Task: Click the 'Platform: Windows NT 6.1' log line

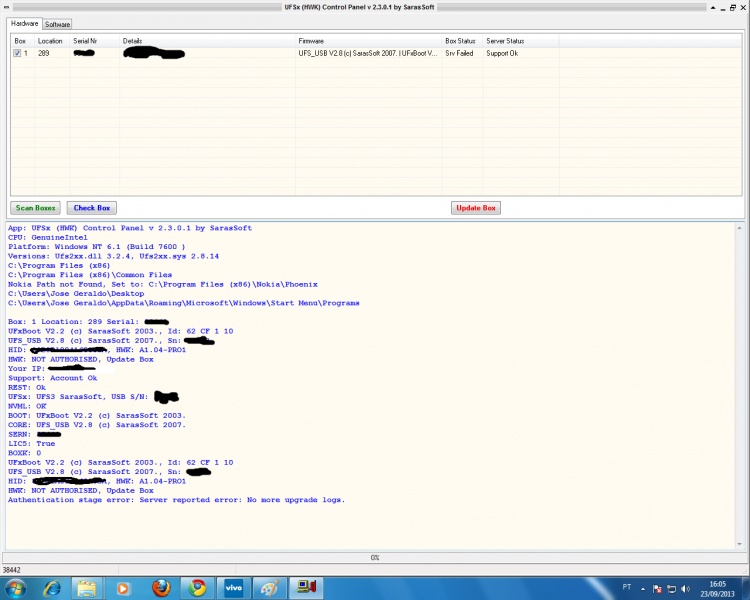Action: point(97,247)
